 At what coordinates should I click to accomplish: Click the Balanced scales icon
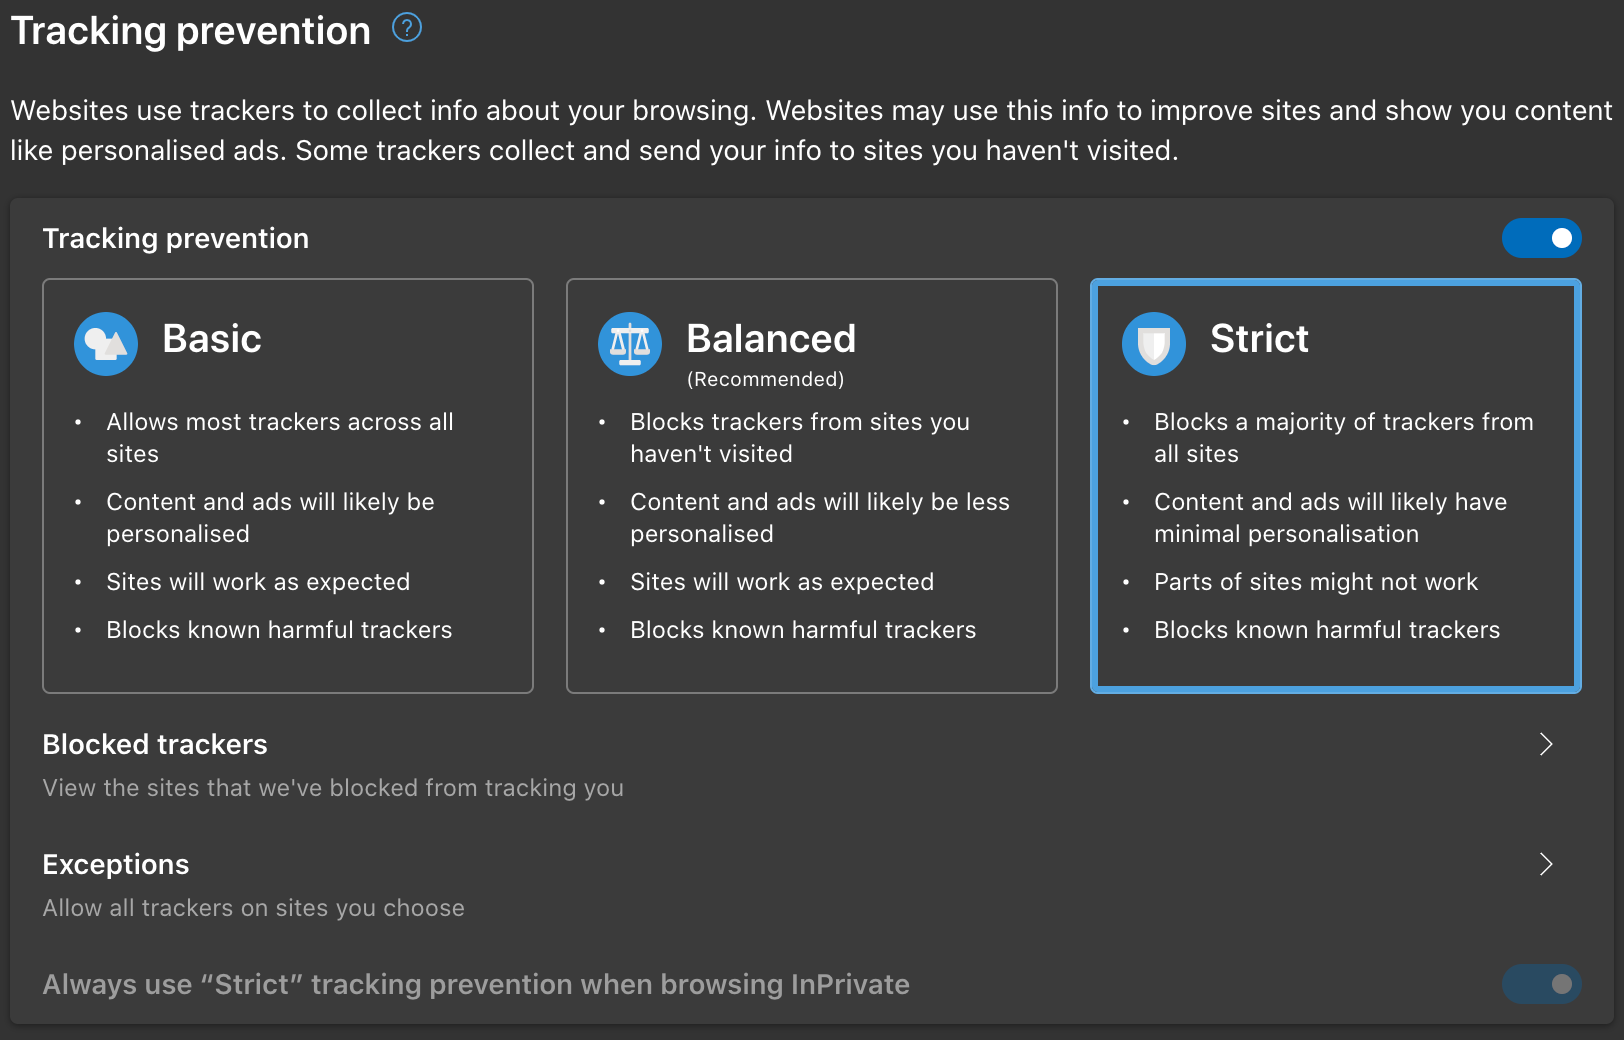click(630, 344)
